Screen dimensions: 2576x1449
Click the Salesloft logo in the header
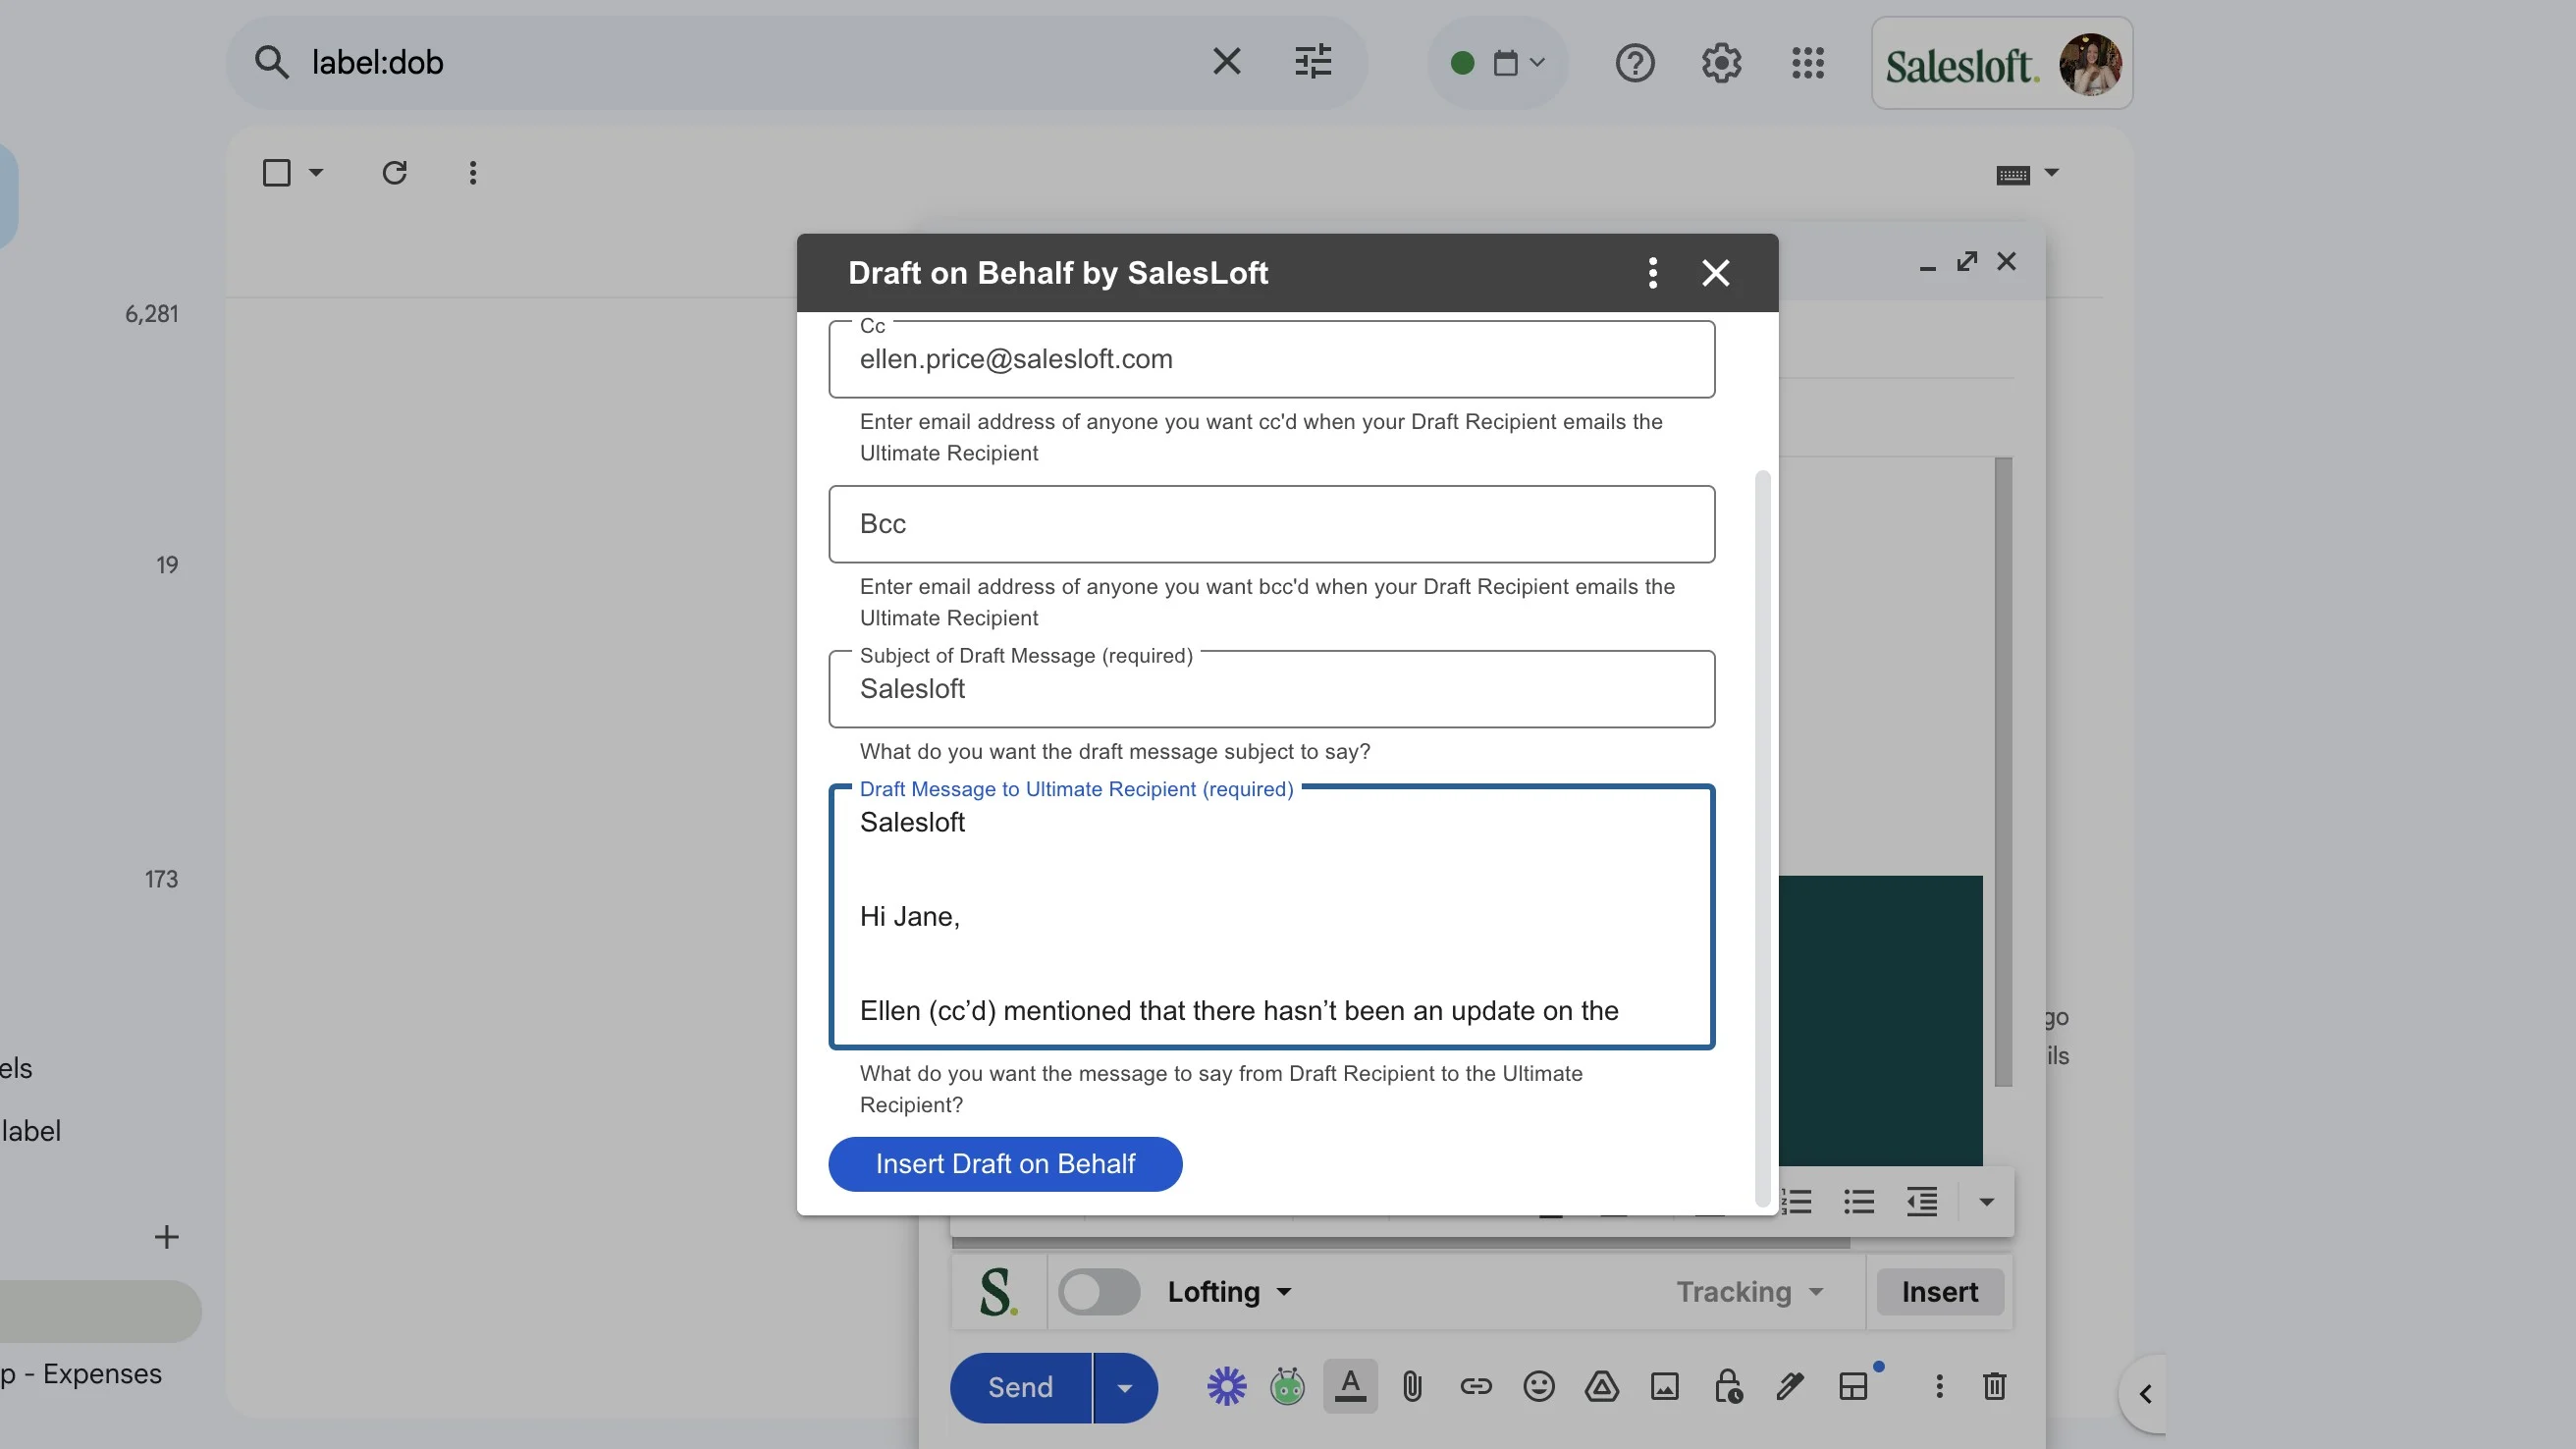(x=1962, y=67)
